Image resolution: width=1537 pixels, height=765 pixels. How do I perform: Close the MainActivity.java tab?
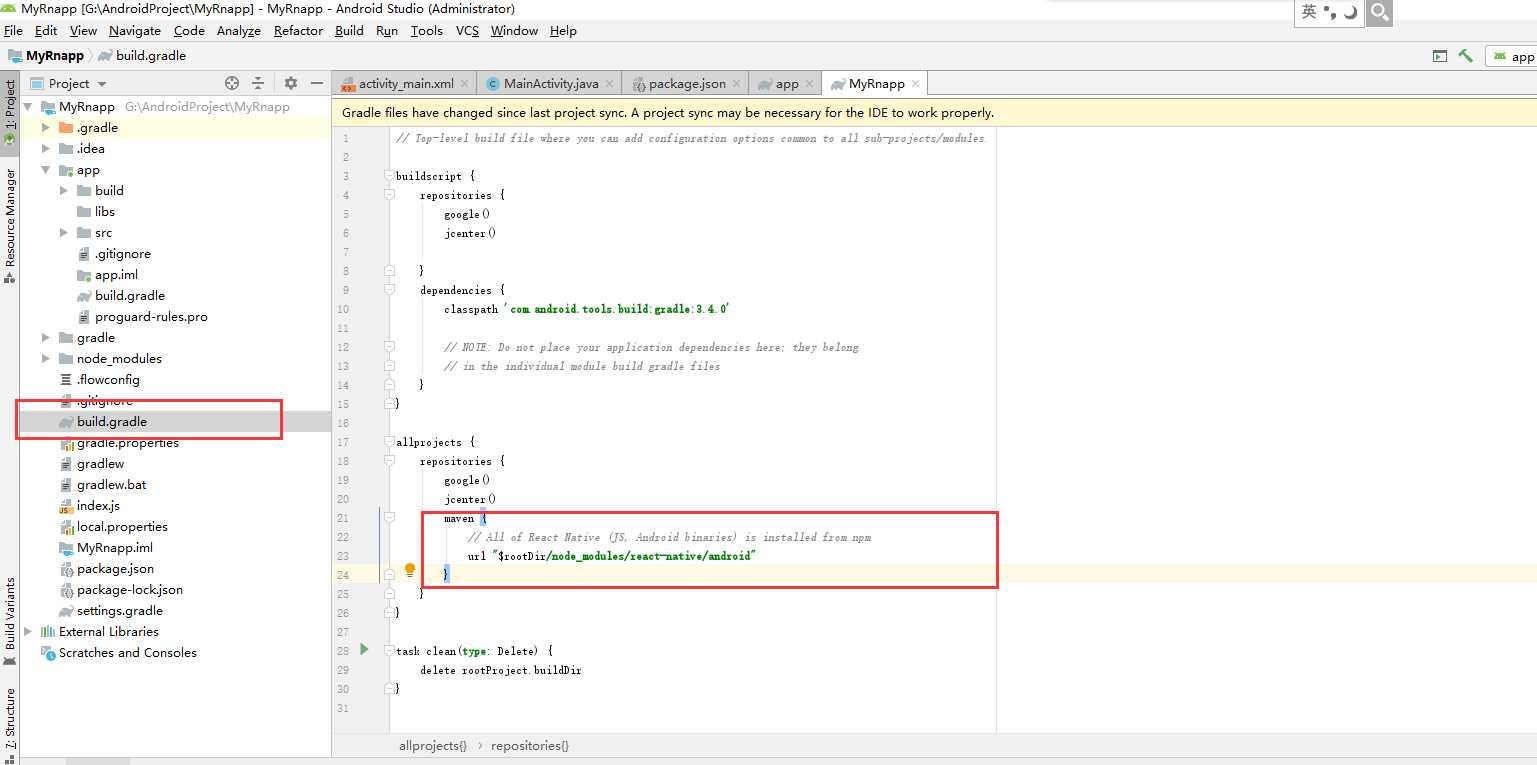click(x=612, y=83)
